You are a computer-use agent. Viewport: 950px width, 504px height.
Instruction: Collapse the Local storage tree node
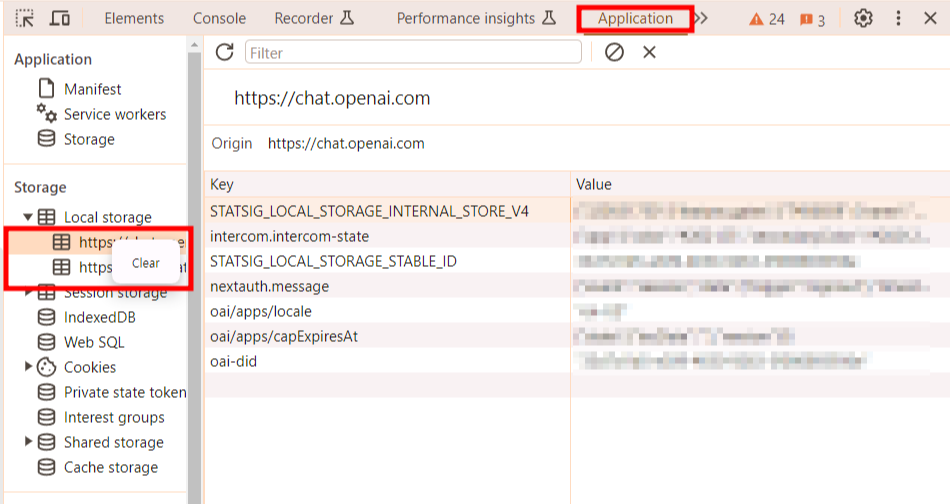27,217
